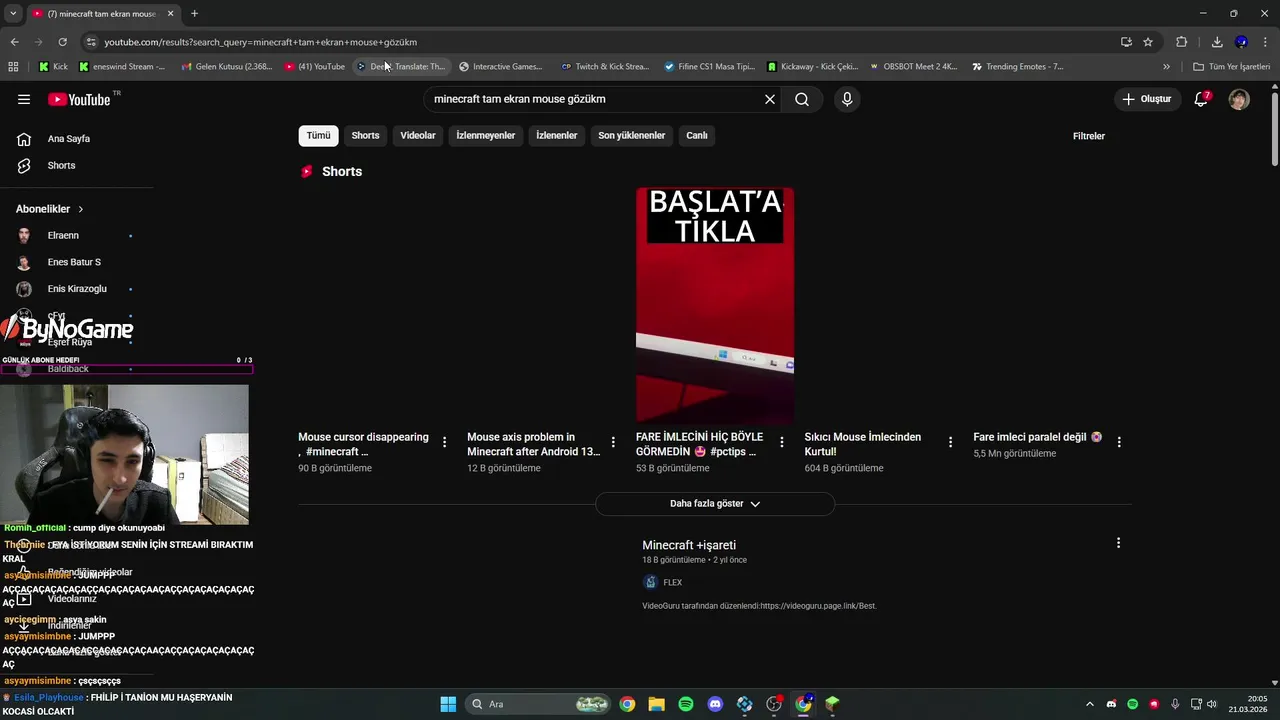Select the Son yüklenenler filter chip

[x=631, y=136]
